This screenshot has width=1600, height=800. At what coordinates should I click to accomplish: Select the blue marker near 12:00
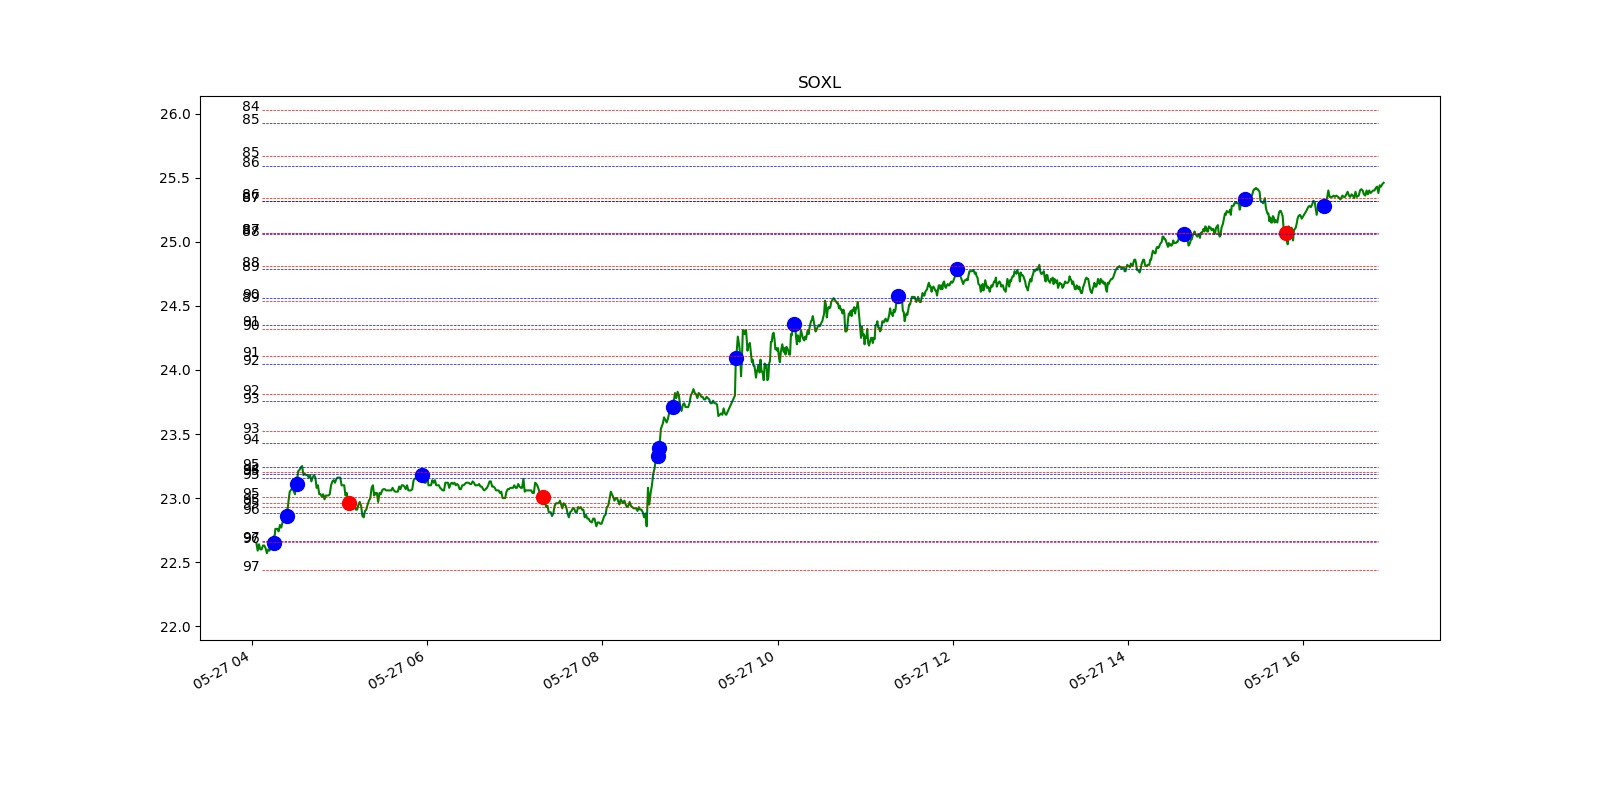coord(957,269)
